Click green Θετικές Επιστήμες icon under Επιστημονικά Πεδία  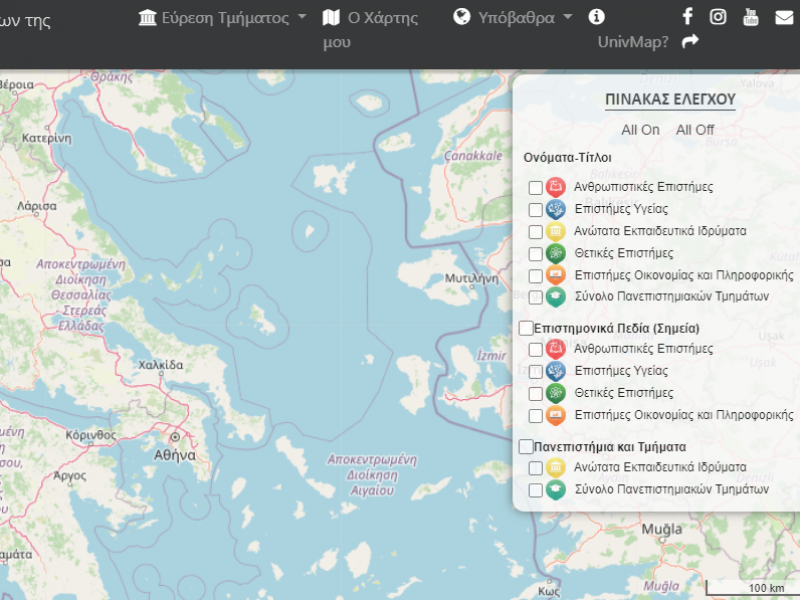(x=556, y=393)
